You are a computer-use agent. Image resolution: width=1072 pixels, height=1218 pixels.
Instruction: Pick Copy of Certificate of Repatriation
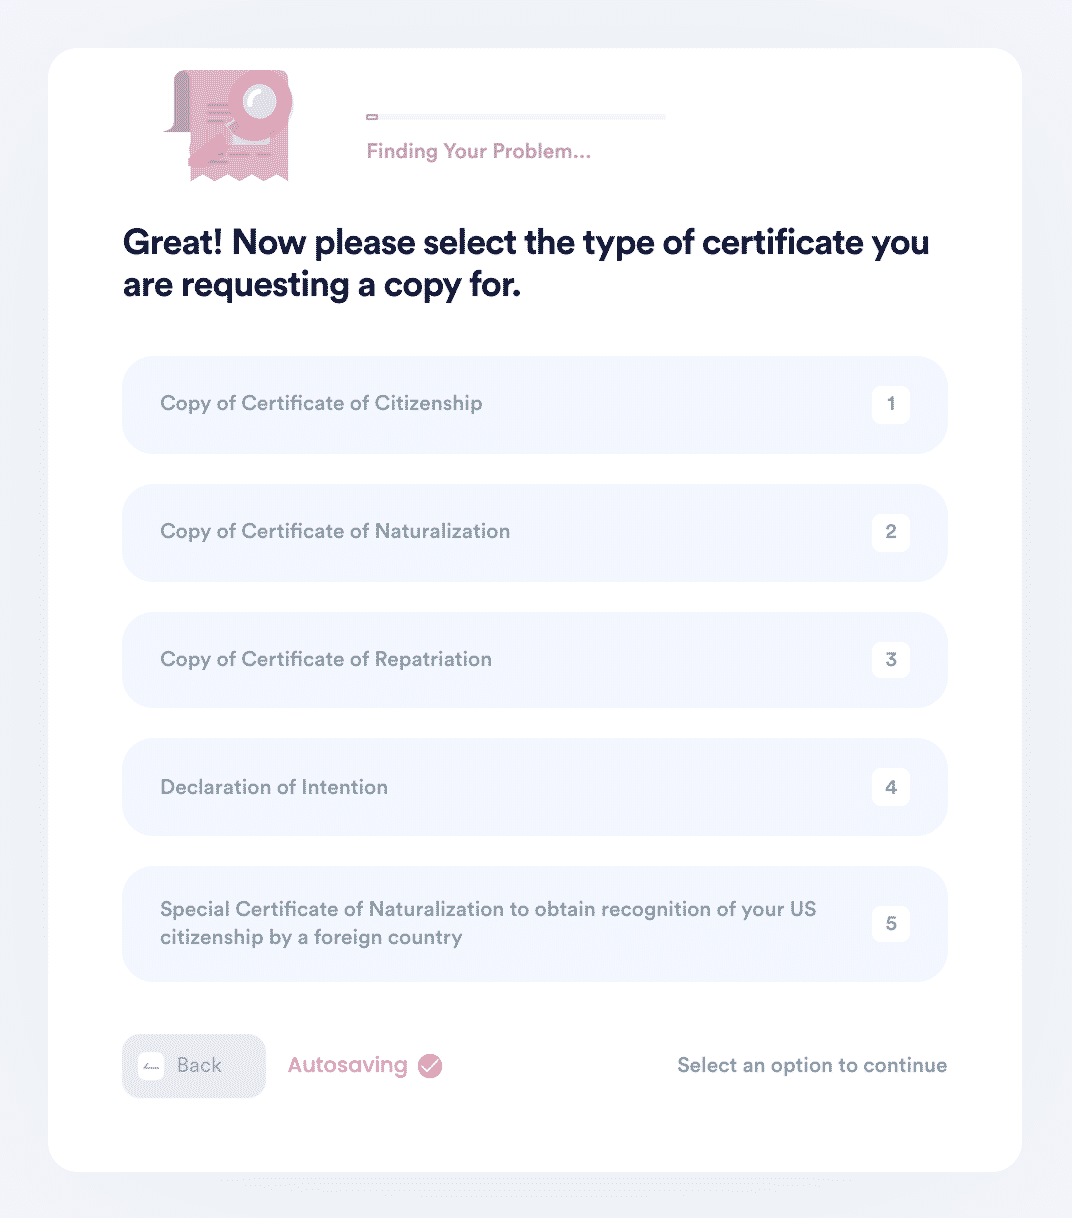click(535, 660)
